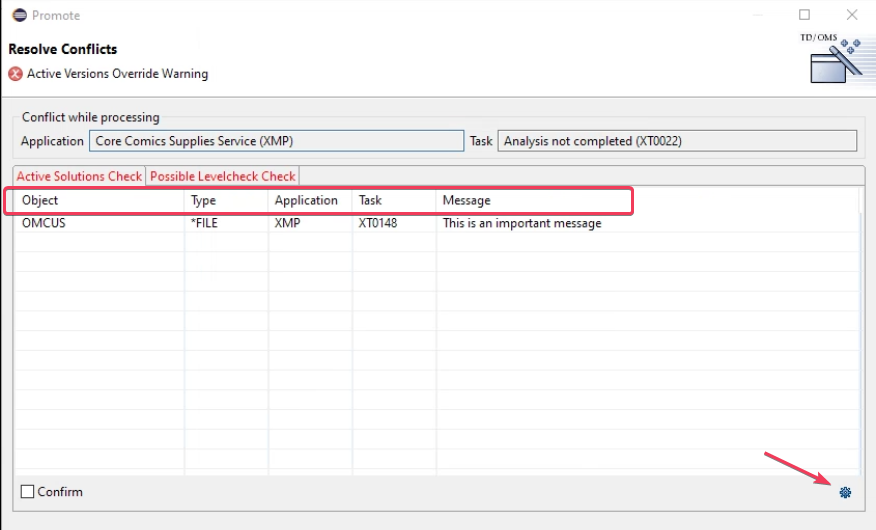
Task: Click the Application column header
Action: (306, 200)
